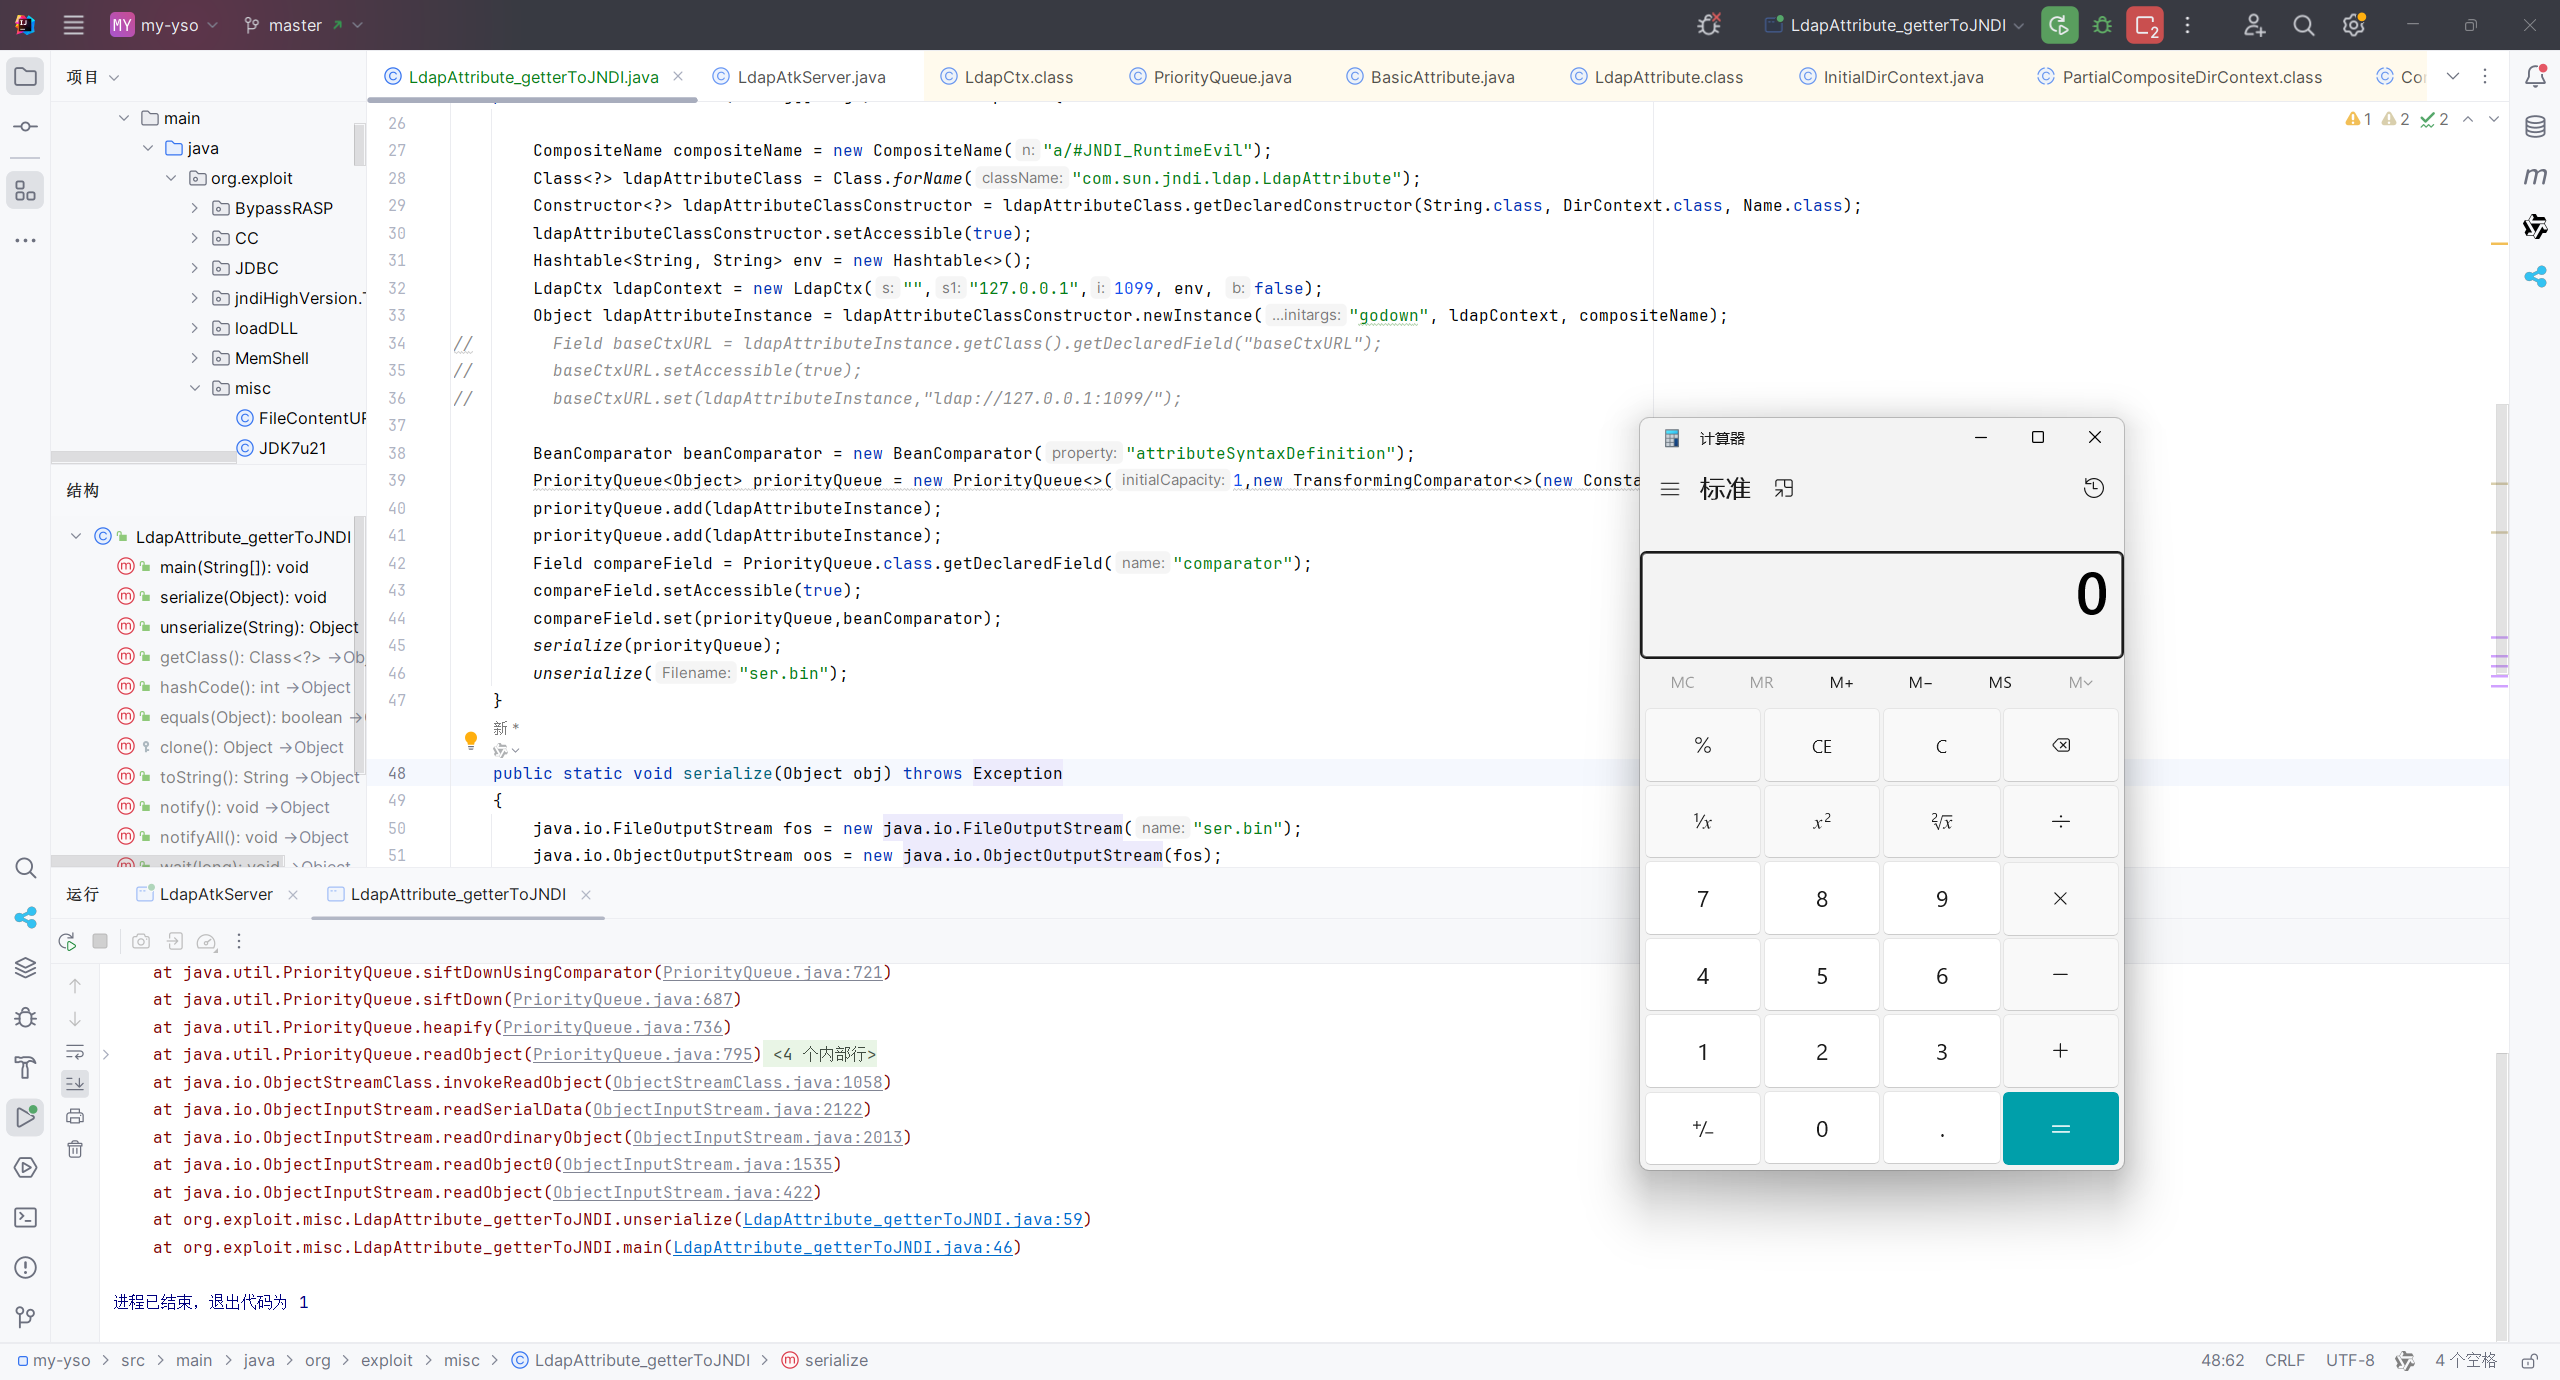The height and width of the screenshot is (1380, 2560).
Task: Collapse the misc package
Action: (x=195, y=388)
